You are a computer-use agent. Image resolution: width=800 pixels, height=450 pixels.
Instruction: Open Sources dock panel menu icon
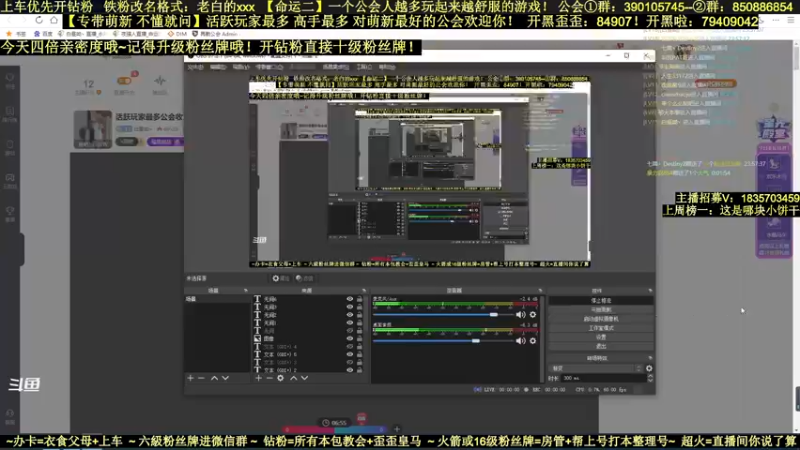point(364,290)
